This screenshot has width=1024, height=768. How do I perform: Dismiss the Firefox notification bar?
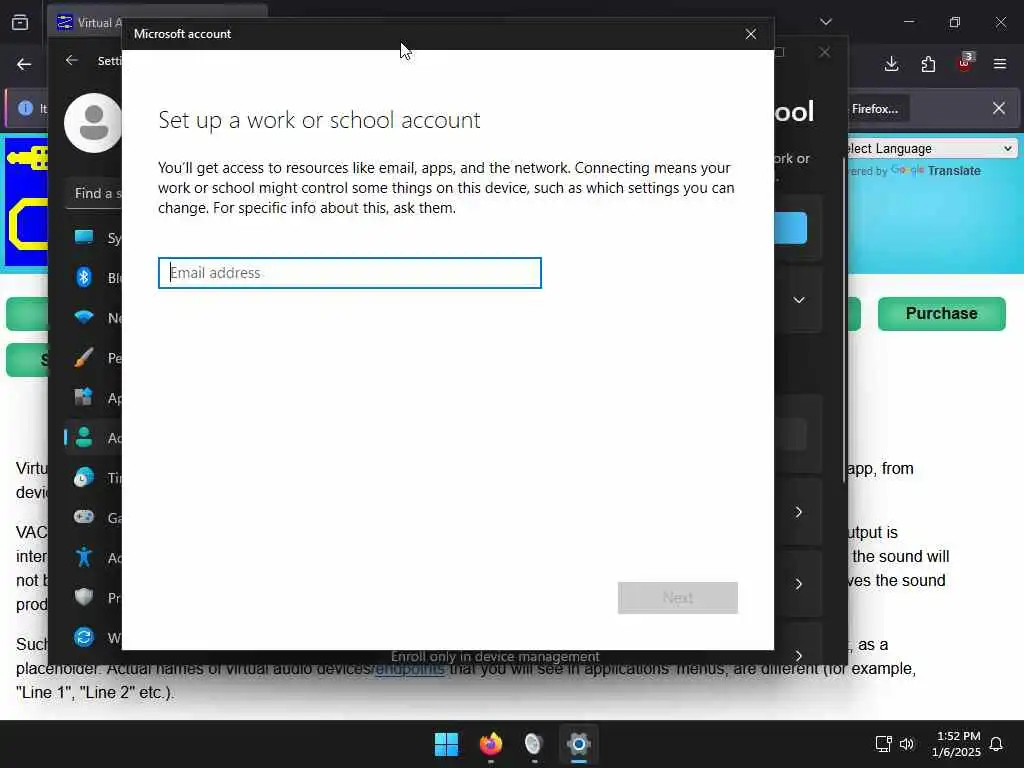(999, 108)
